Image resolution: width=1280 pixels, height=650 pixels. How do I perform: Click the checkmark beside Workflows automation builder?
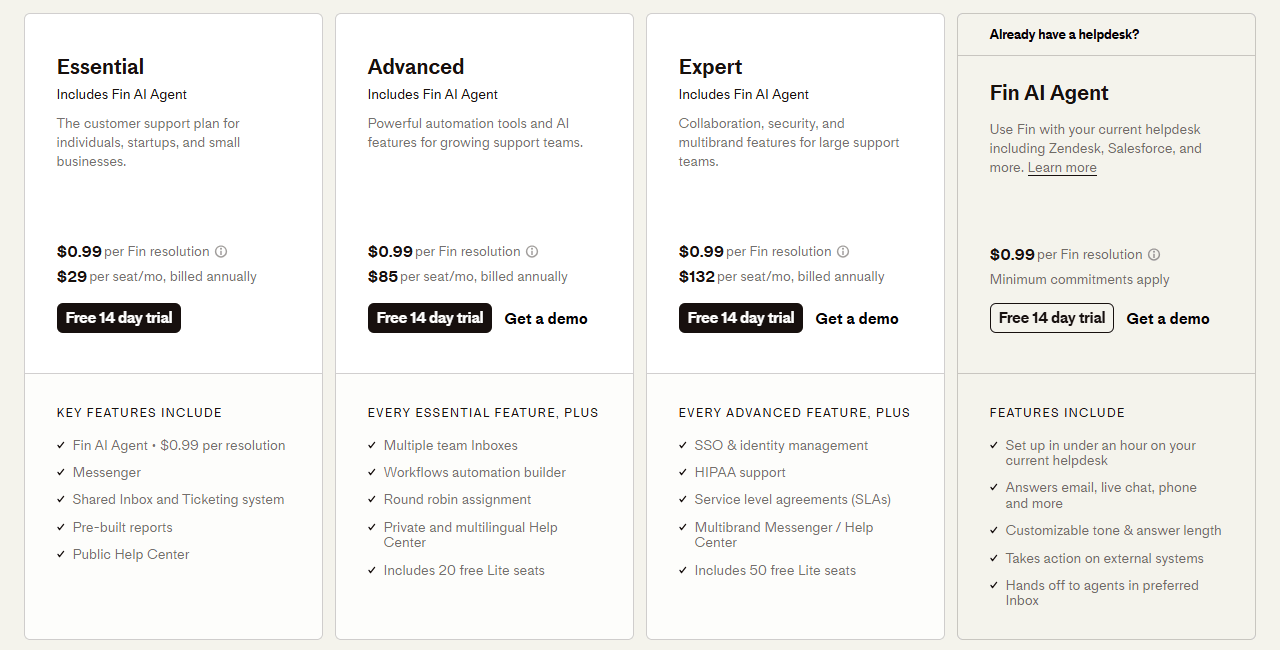tap(371, 472)
